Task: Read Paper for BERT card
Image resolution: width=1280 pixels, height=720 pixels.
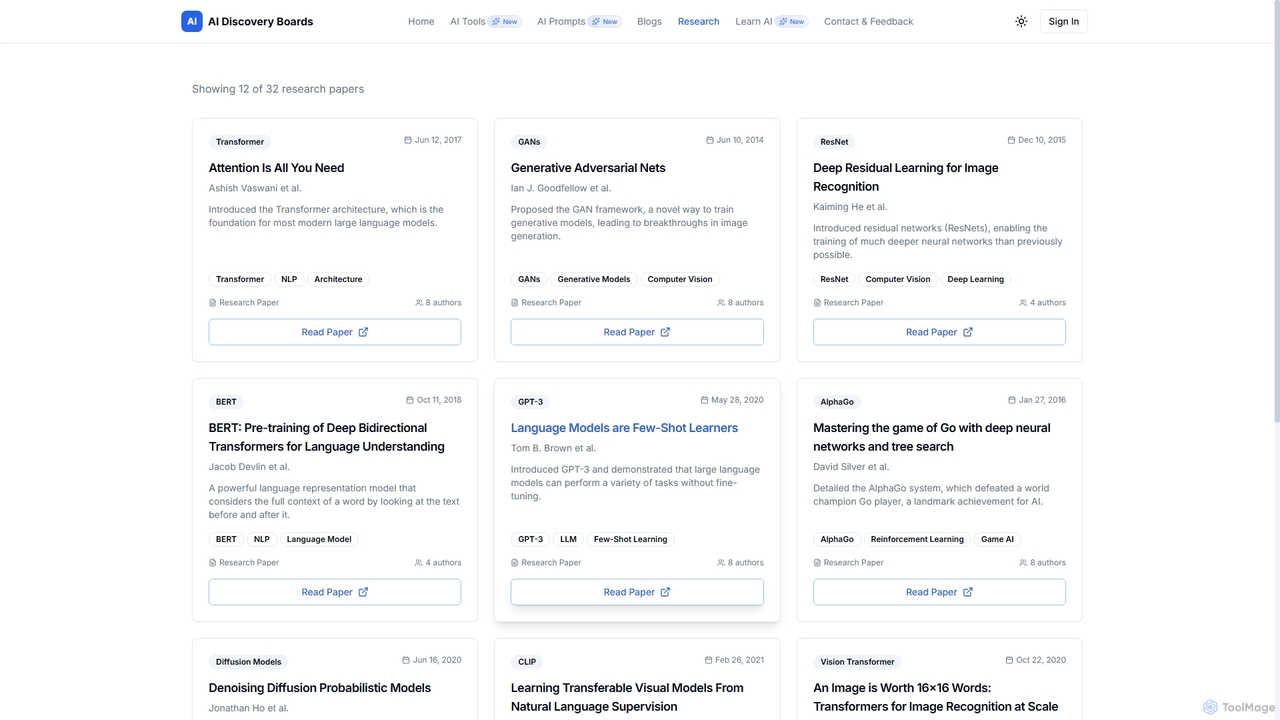Action: click(335, 592)
